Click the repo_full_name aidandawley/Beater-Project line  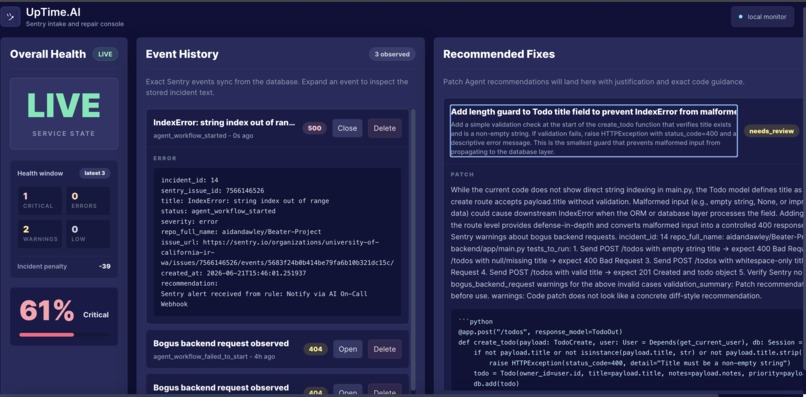pyautogui.click(x=241, y=232)
